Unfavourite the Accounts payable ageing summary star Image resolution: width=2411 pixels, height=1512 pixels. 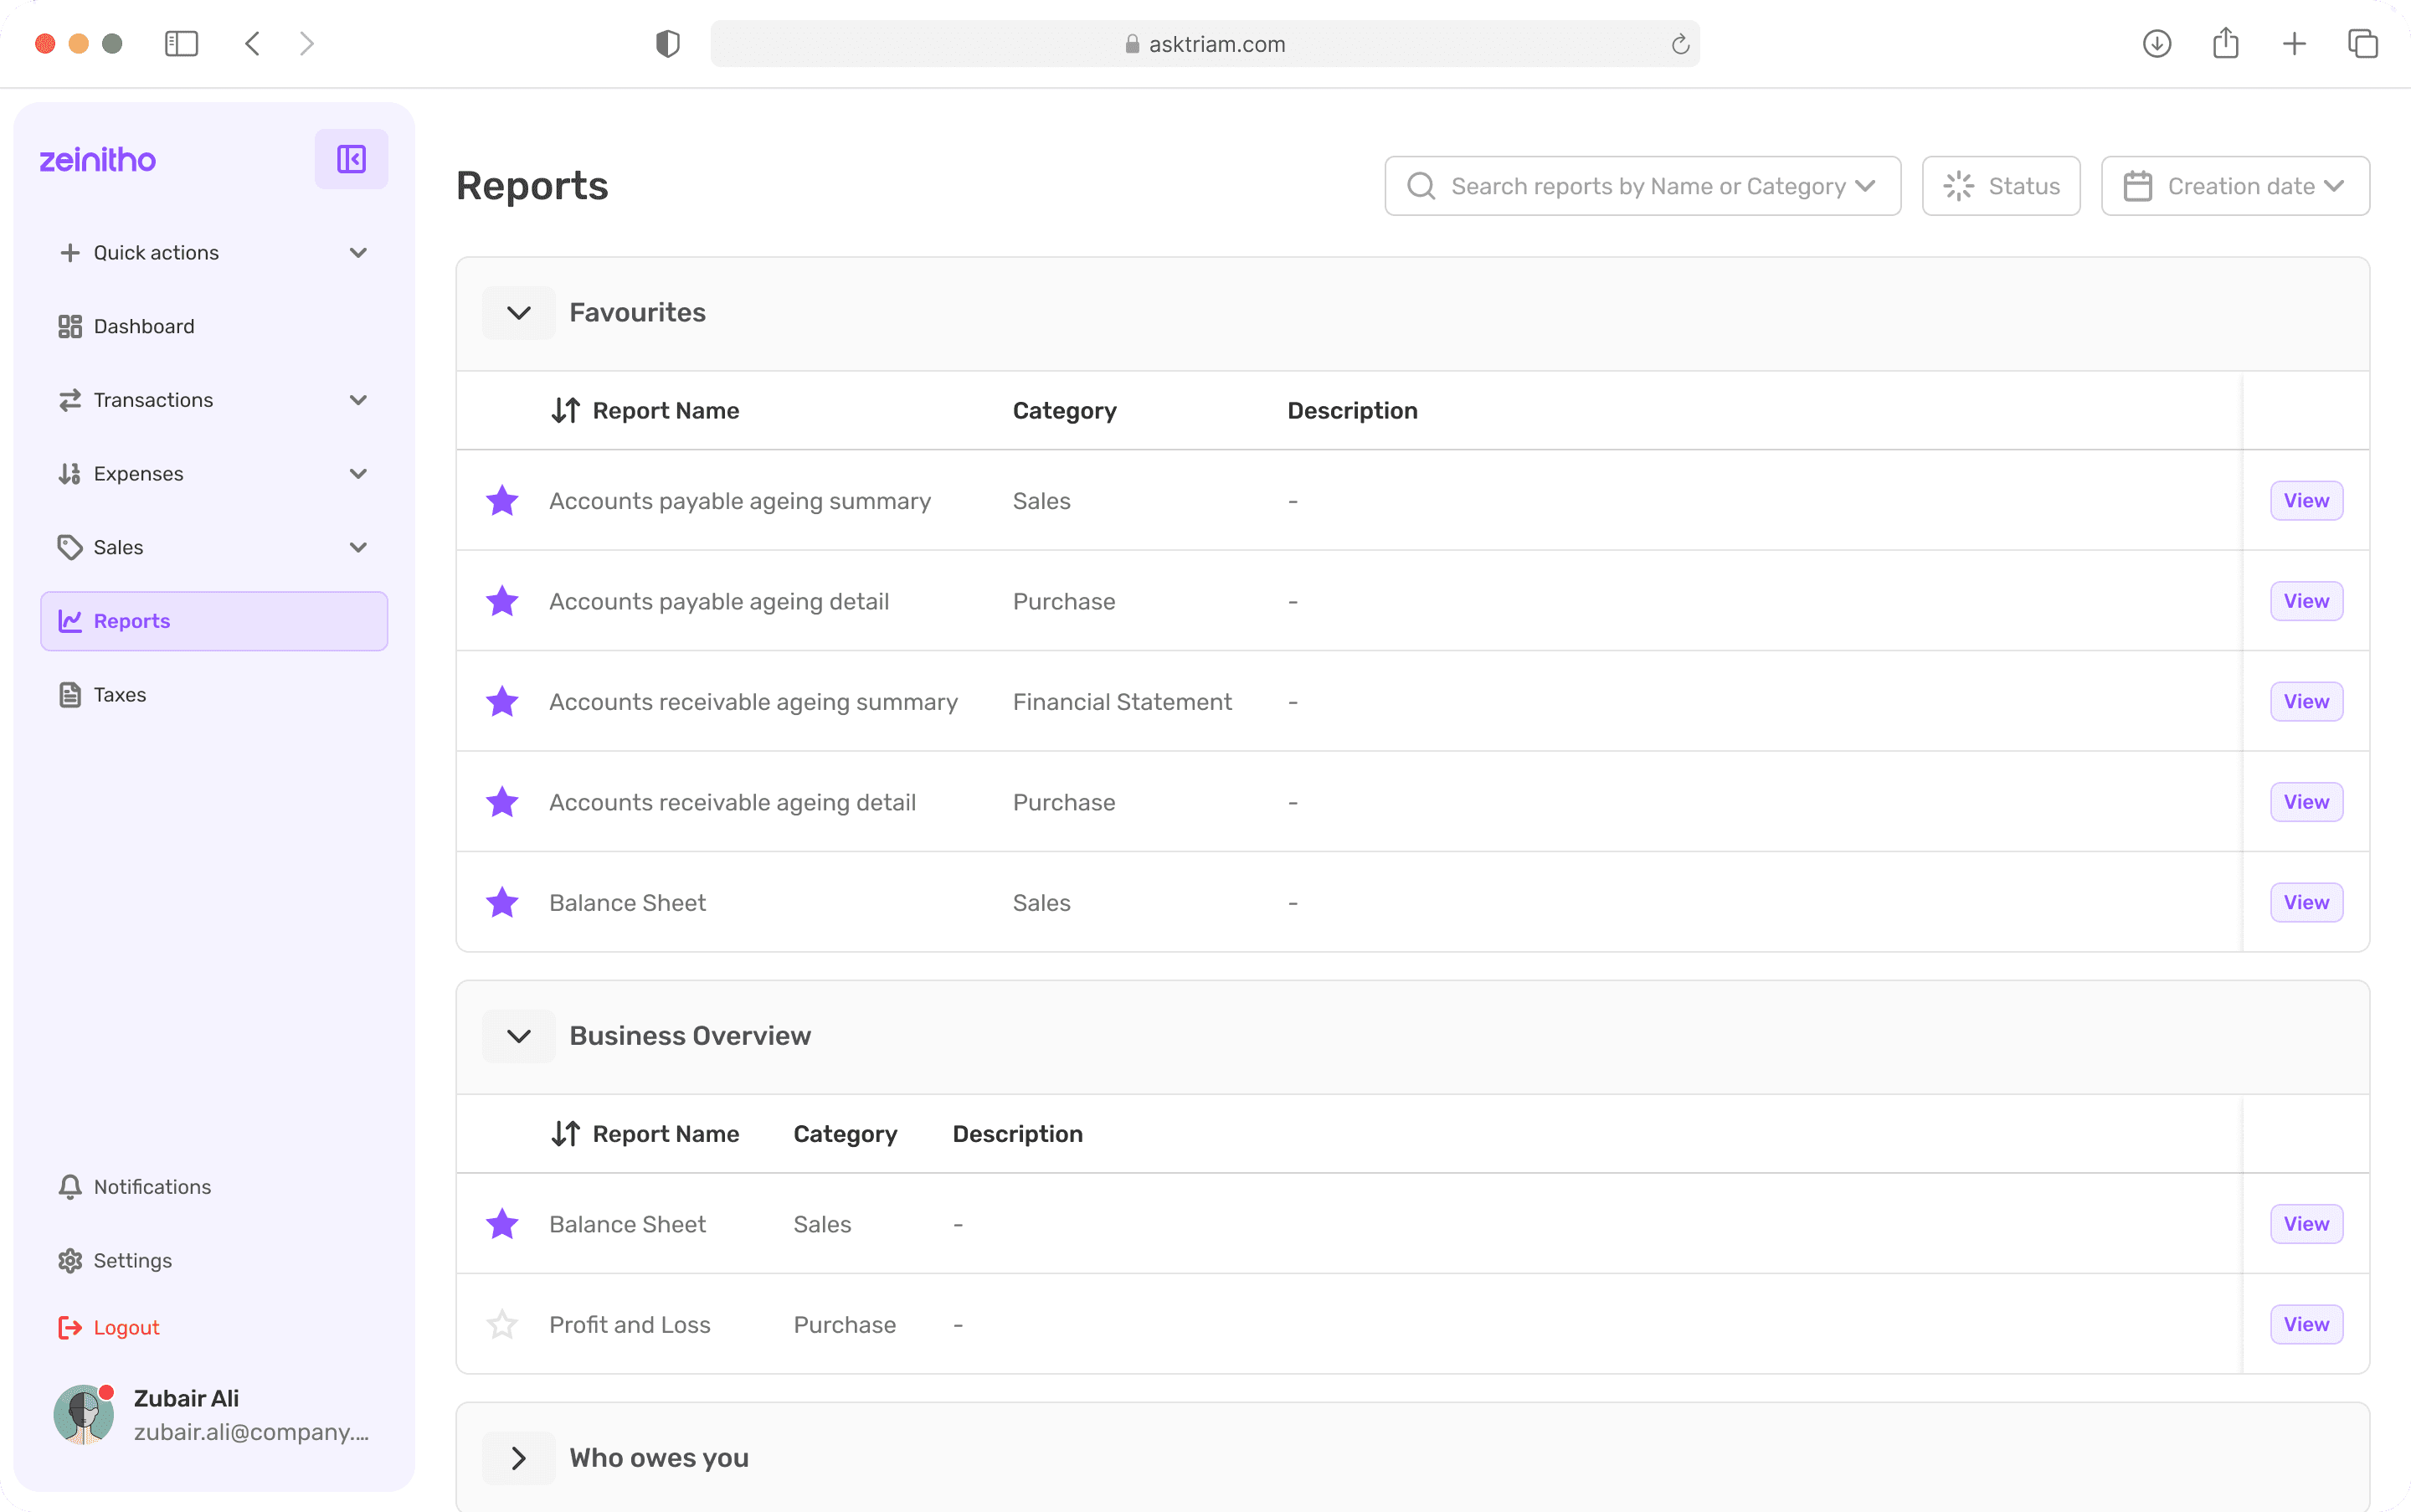click(502, 500)
